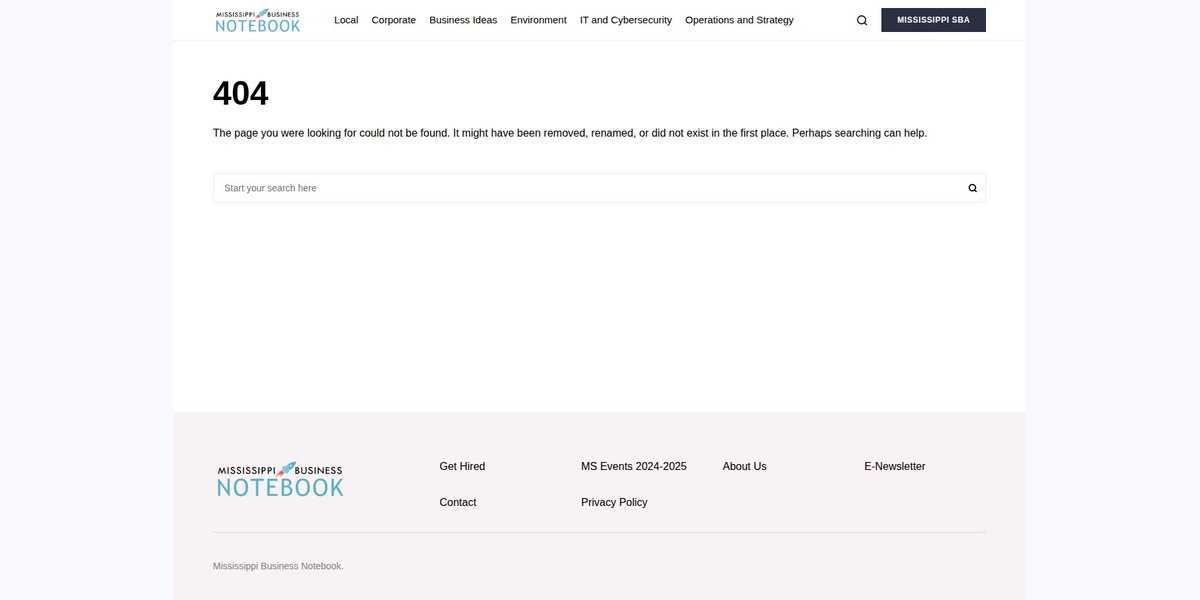Focus the 'Start your search here' field
This screenshot has height=600, width=1200.
point(587,188)
